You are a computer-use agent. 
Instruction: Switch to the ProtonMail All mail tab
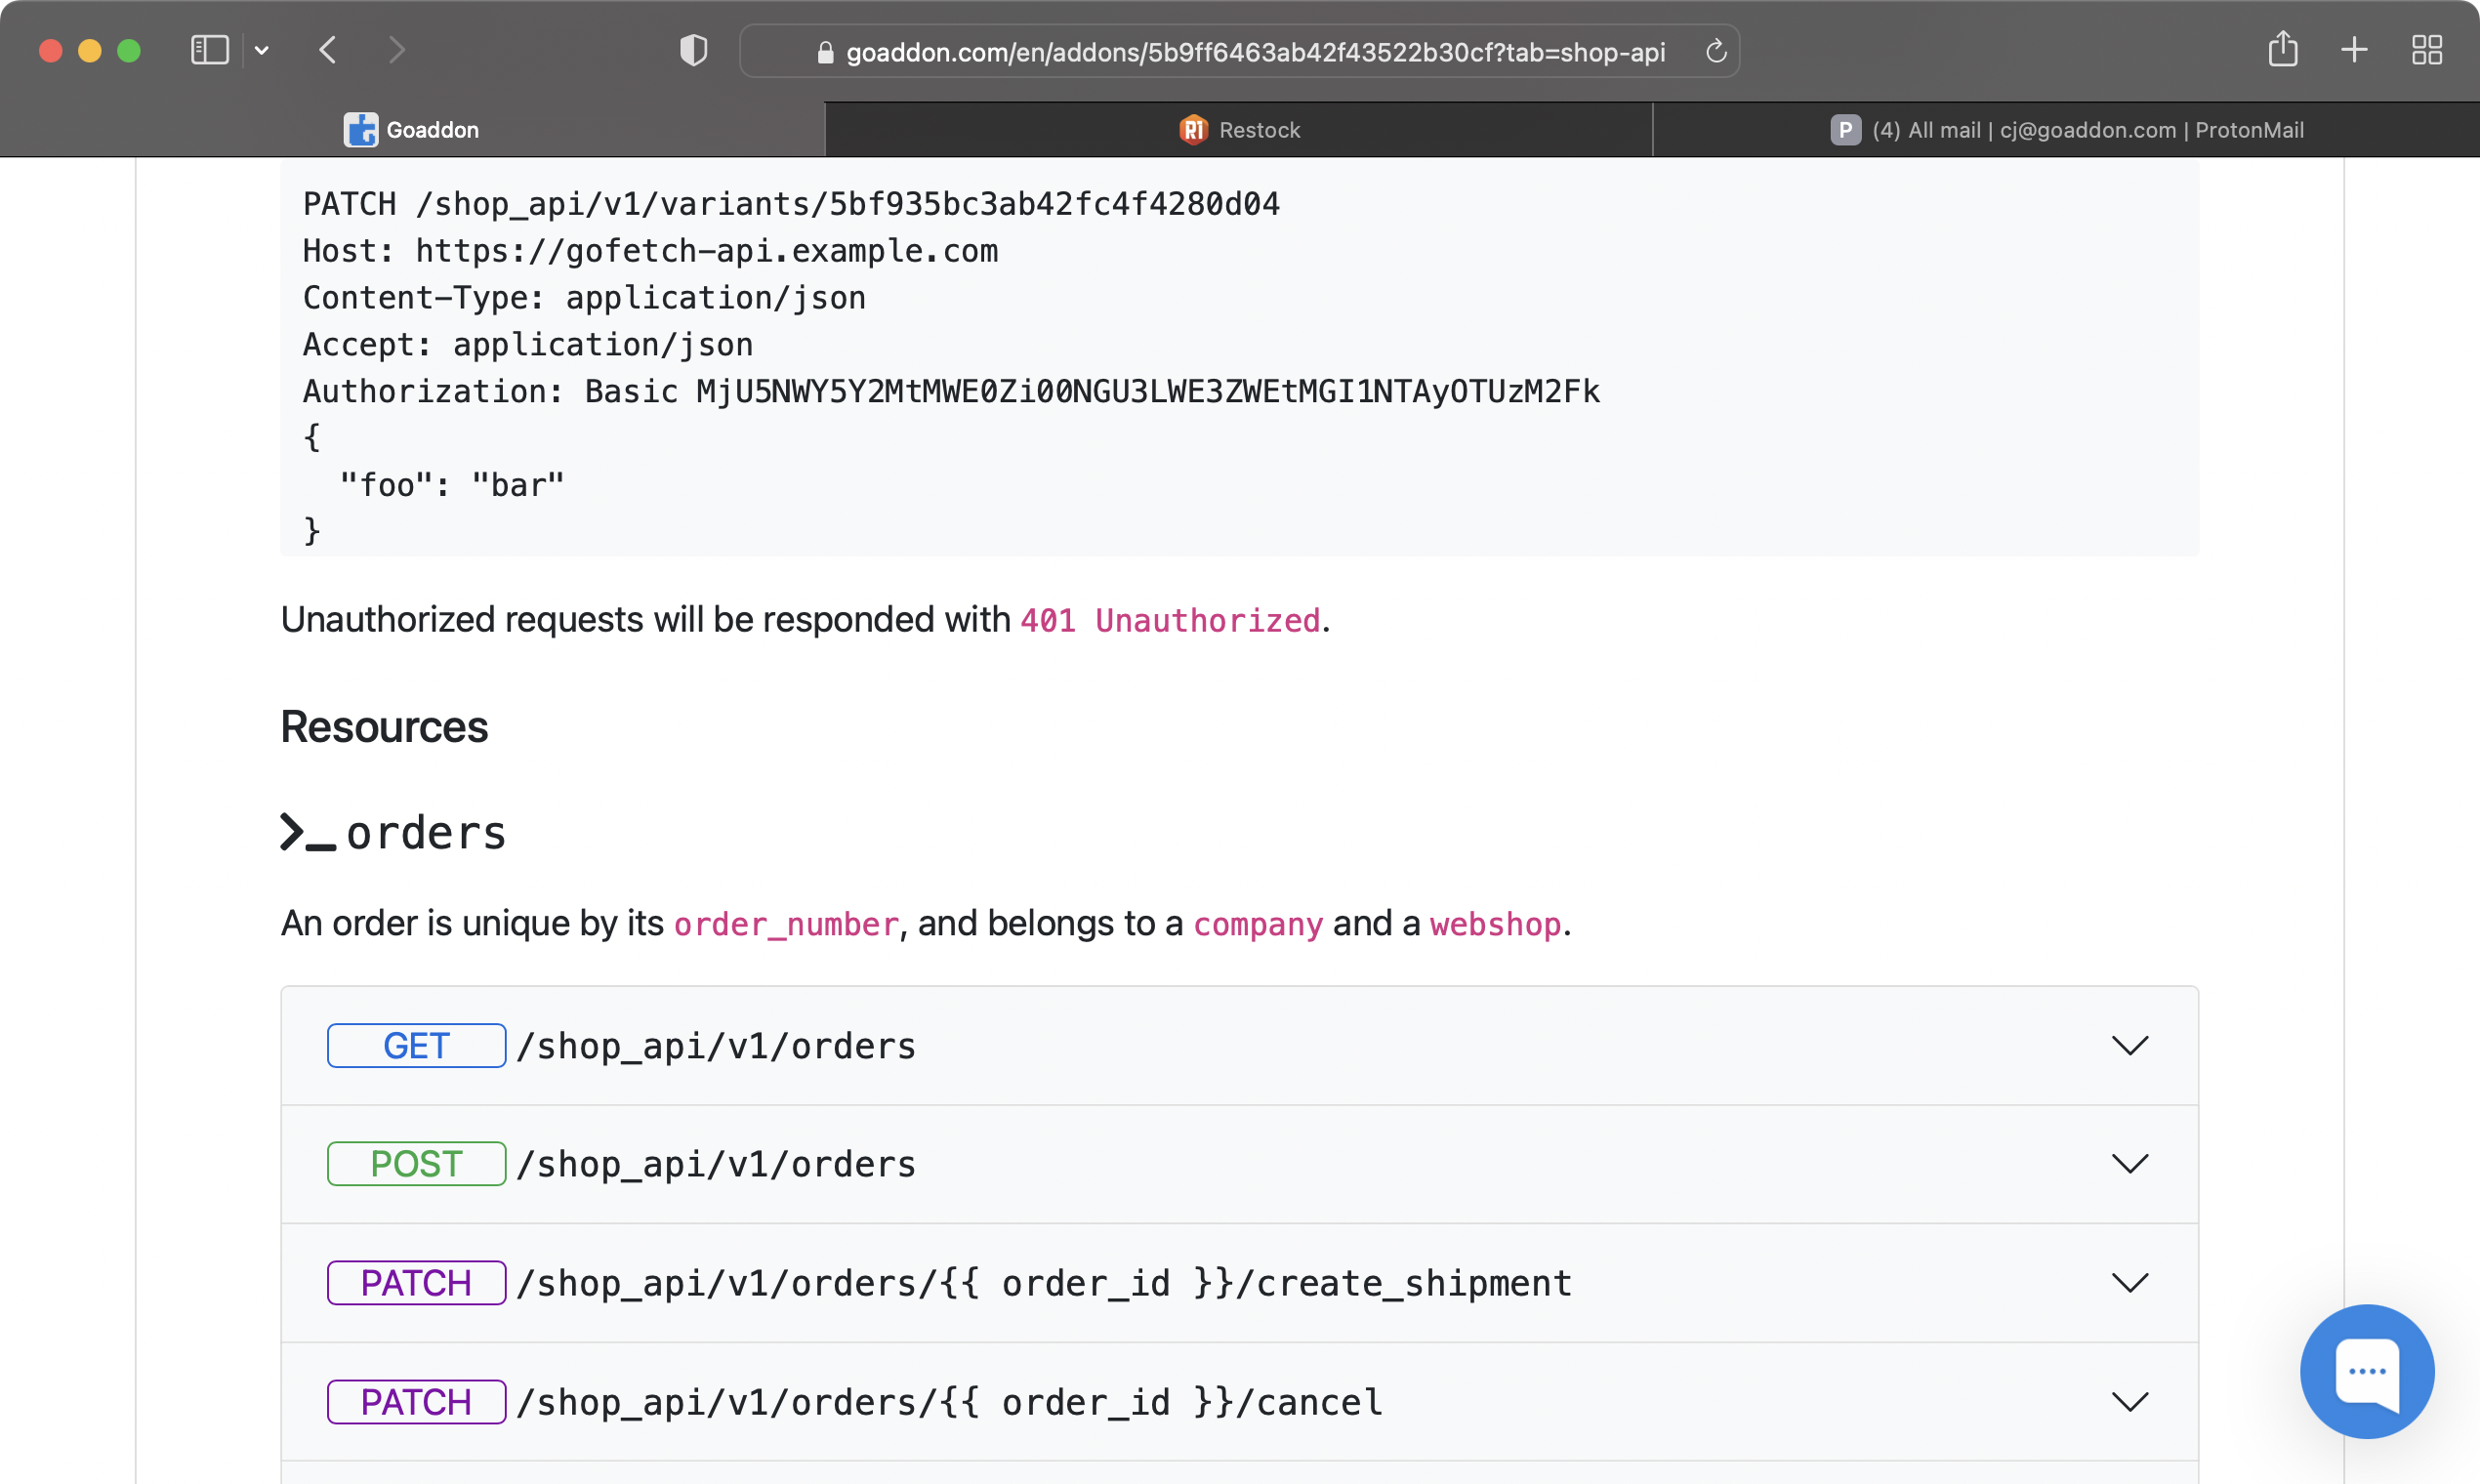click(x=2066, y=130)
